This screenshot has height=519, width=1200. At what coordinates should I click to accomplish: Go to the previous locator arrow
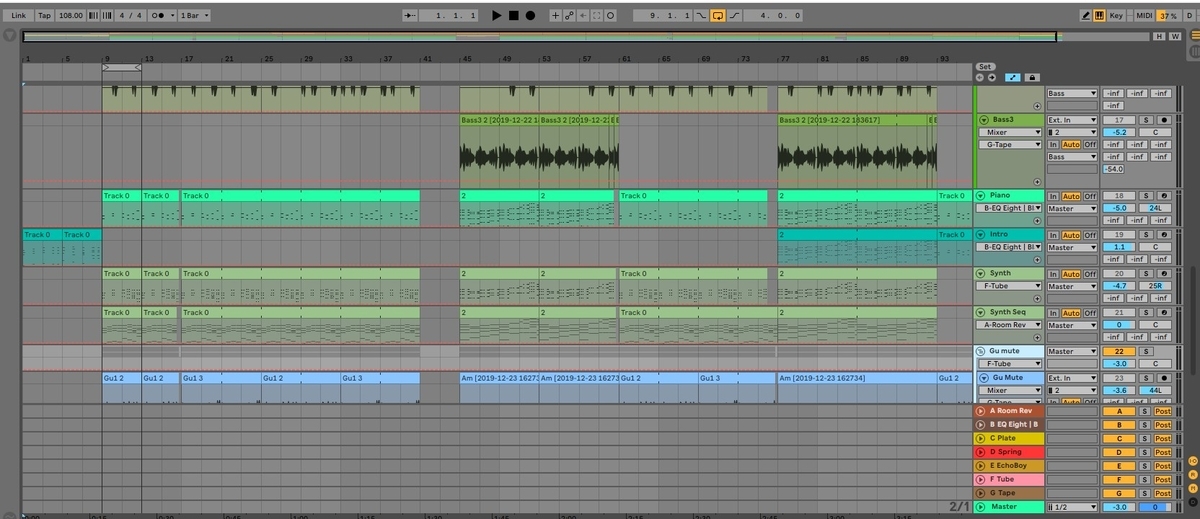[x=980, y=77]
